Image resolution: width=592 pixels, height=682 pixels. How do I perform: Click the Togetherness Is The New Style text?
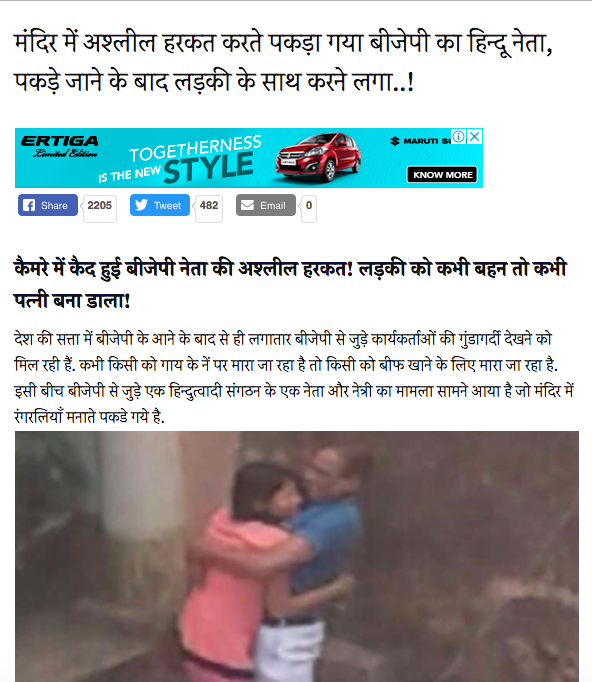coord(180,159)
